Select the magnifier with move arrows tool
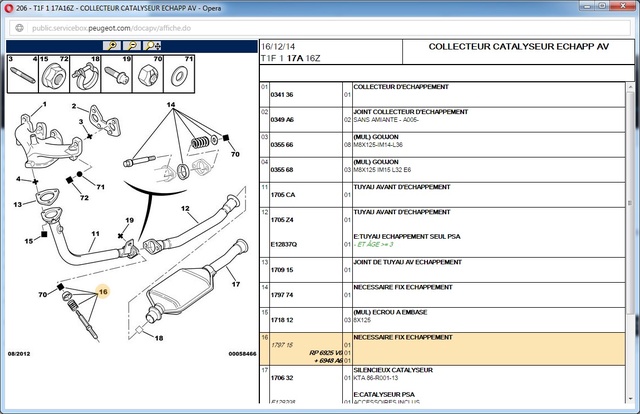Viewport: 640px width, 414px height. point(153,46)
